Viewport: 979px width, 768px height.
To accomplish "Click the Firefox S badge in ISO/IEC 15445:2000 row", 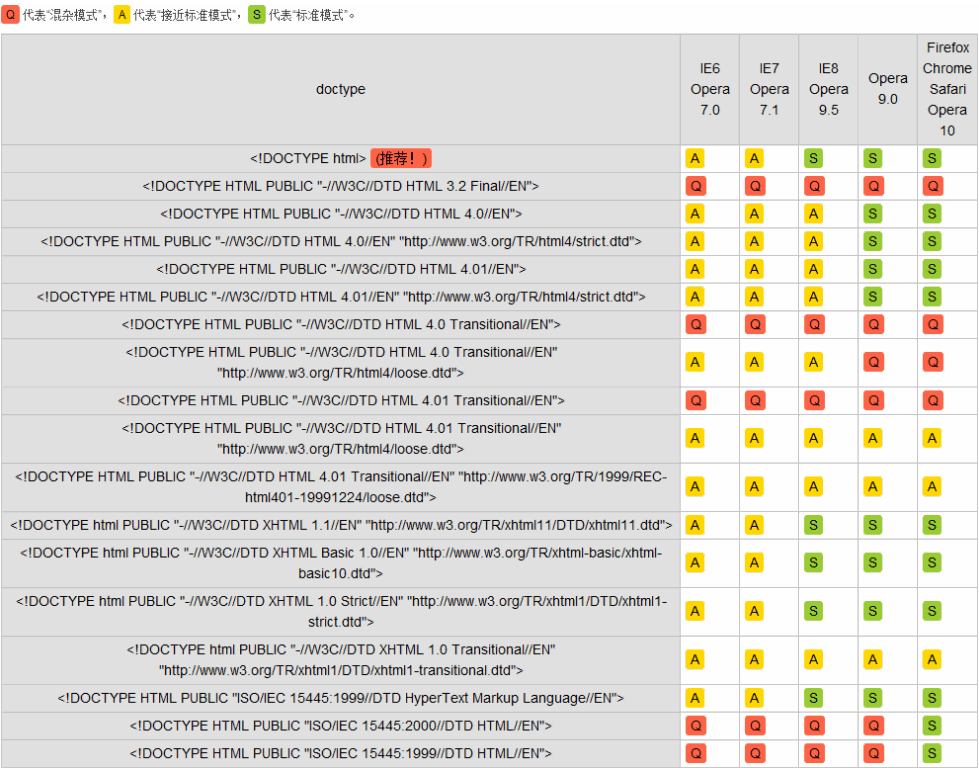I will coord(932,726).
